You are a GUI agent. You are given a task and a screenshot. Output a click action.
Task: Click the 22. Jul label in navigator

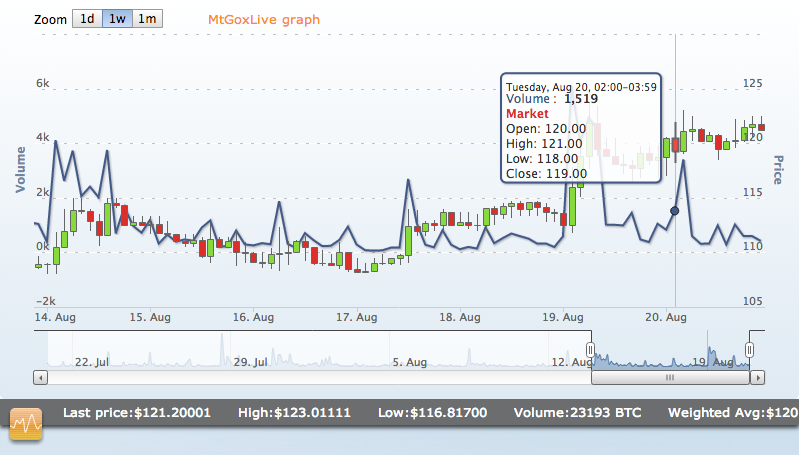point(92,362)
